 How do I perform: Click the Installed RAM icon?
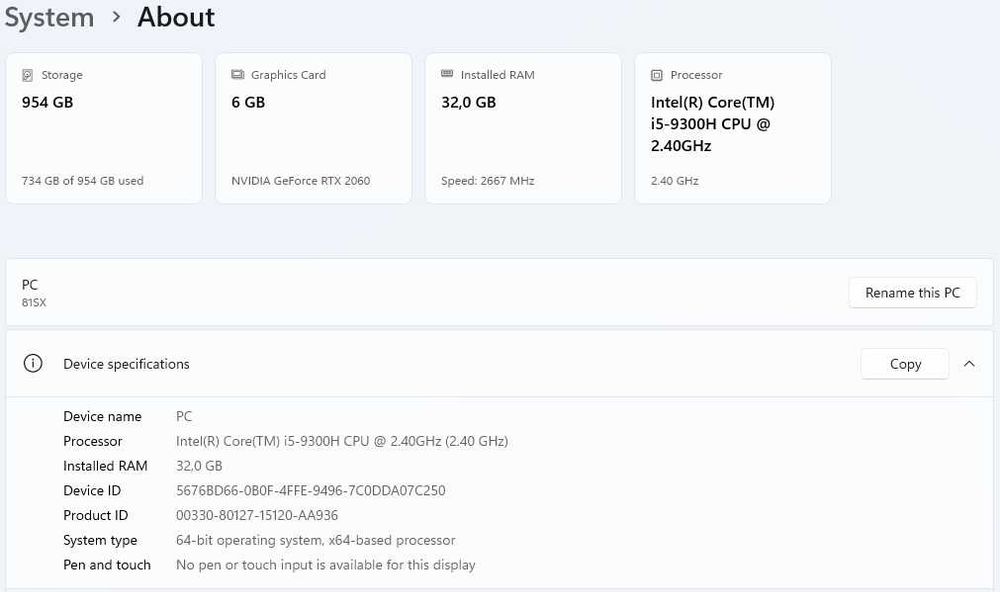tap(447, 75)
